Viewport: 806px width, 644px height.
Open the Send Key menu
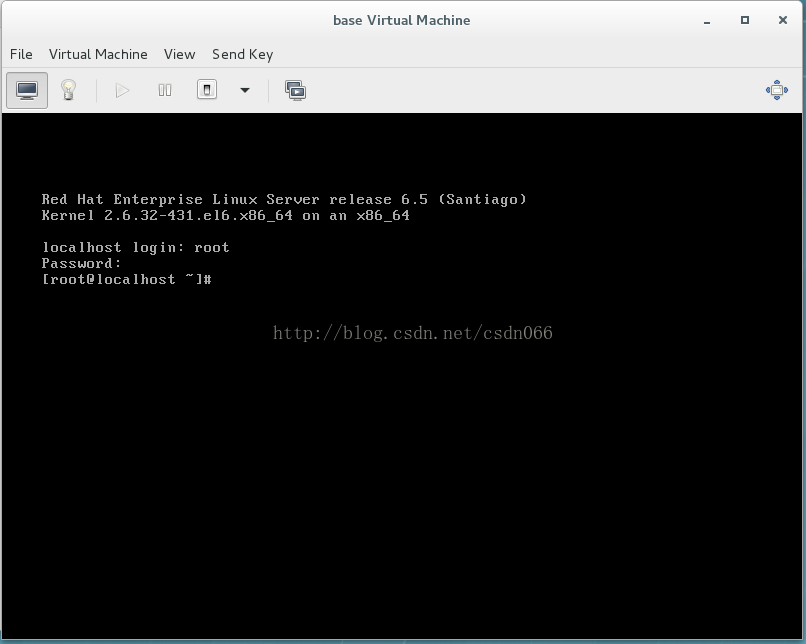tap(243, 54)
